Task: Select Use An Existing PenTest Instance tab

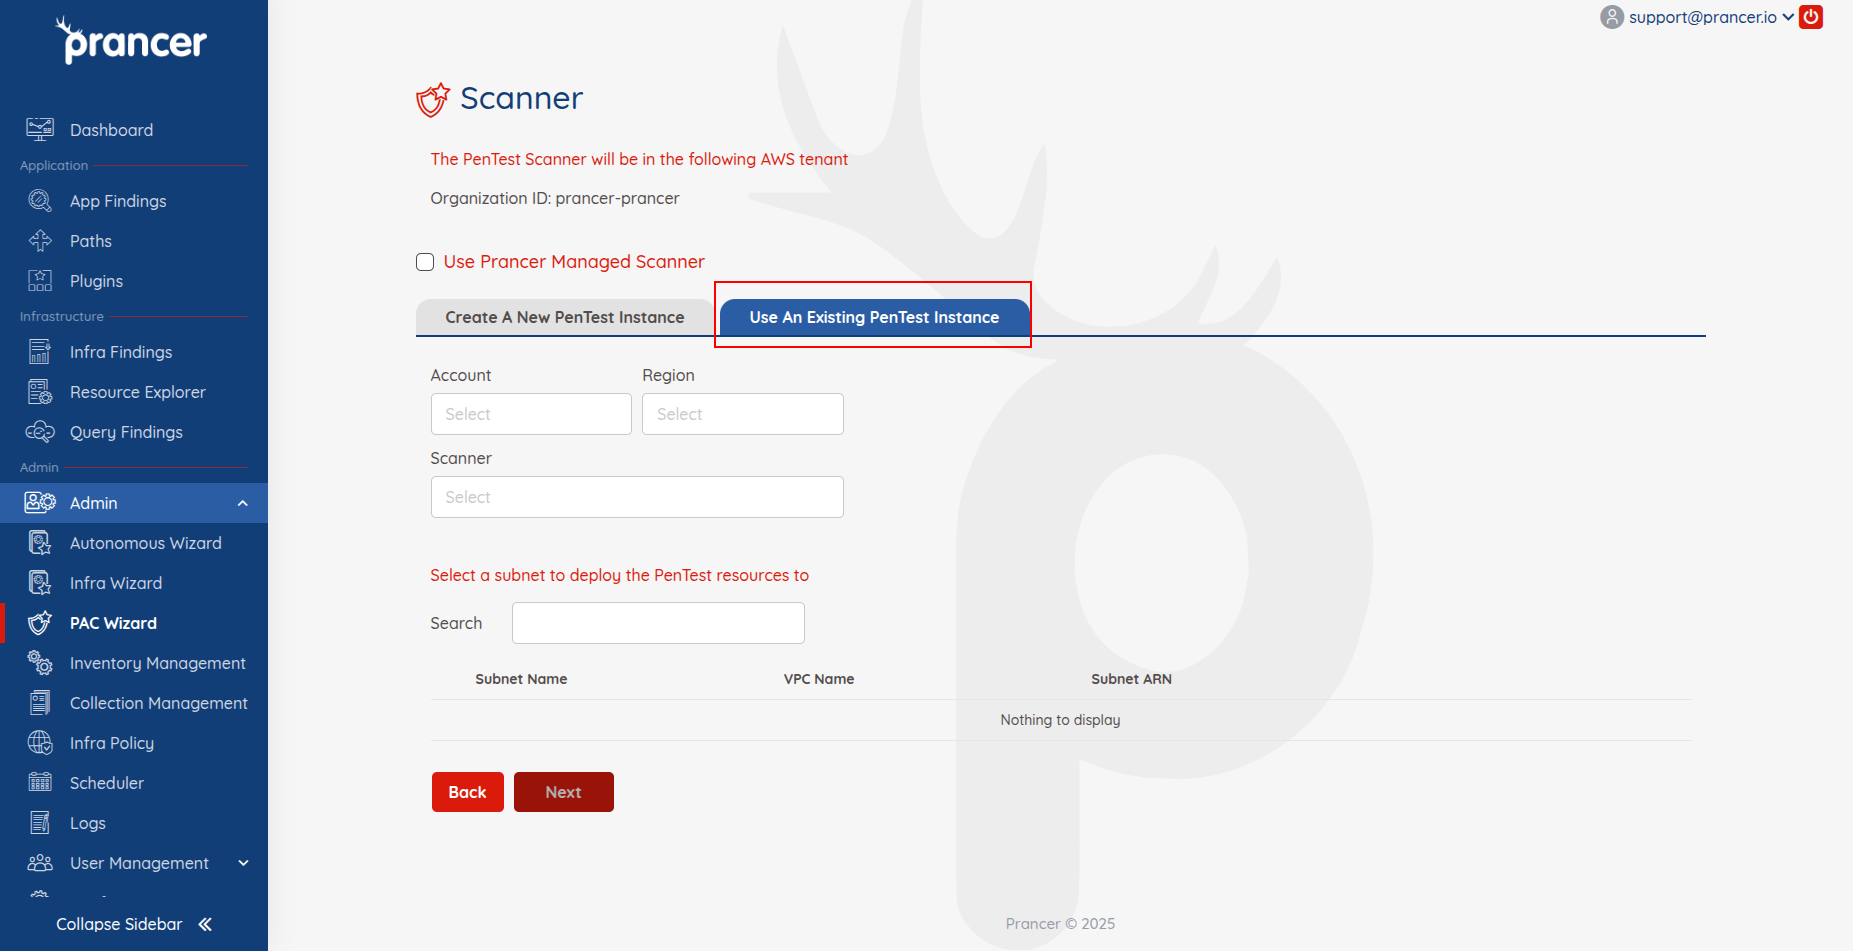Action: tap(874, 317)
